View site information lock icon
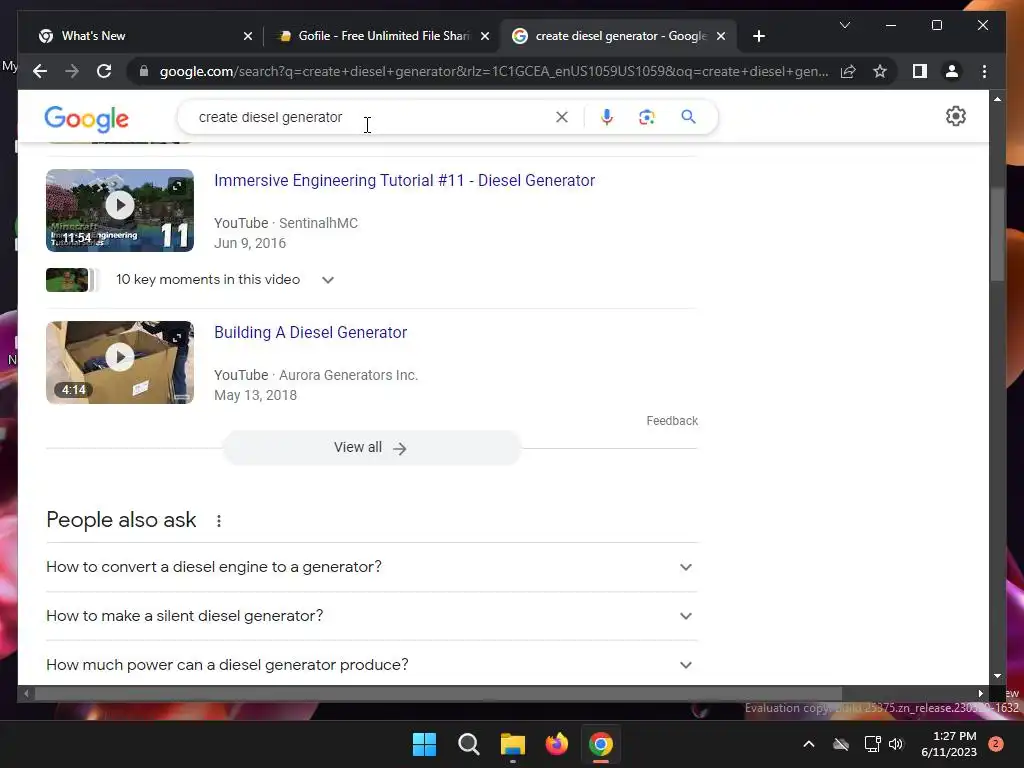 coord(144,71)
